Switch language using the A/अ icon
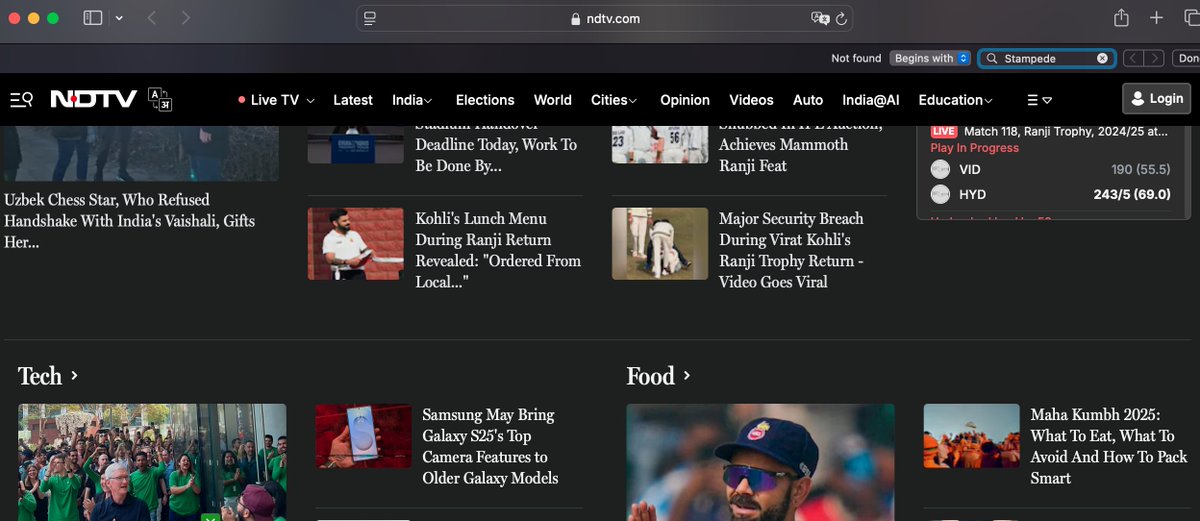The width and height of the screenshot is (1200, 521). (x=160, y=98)
